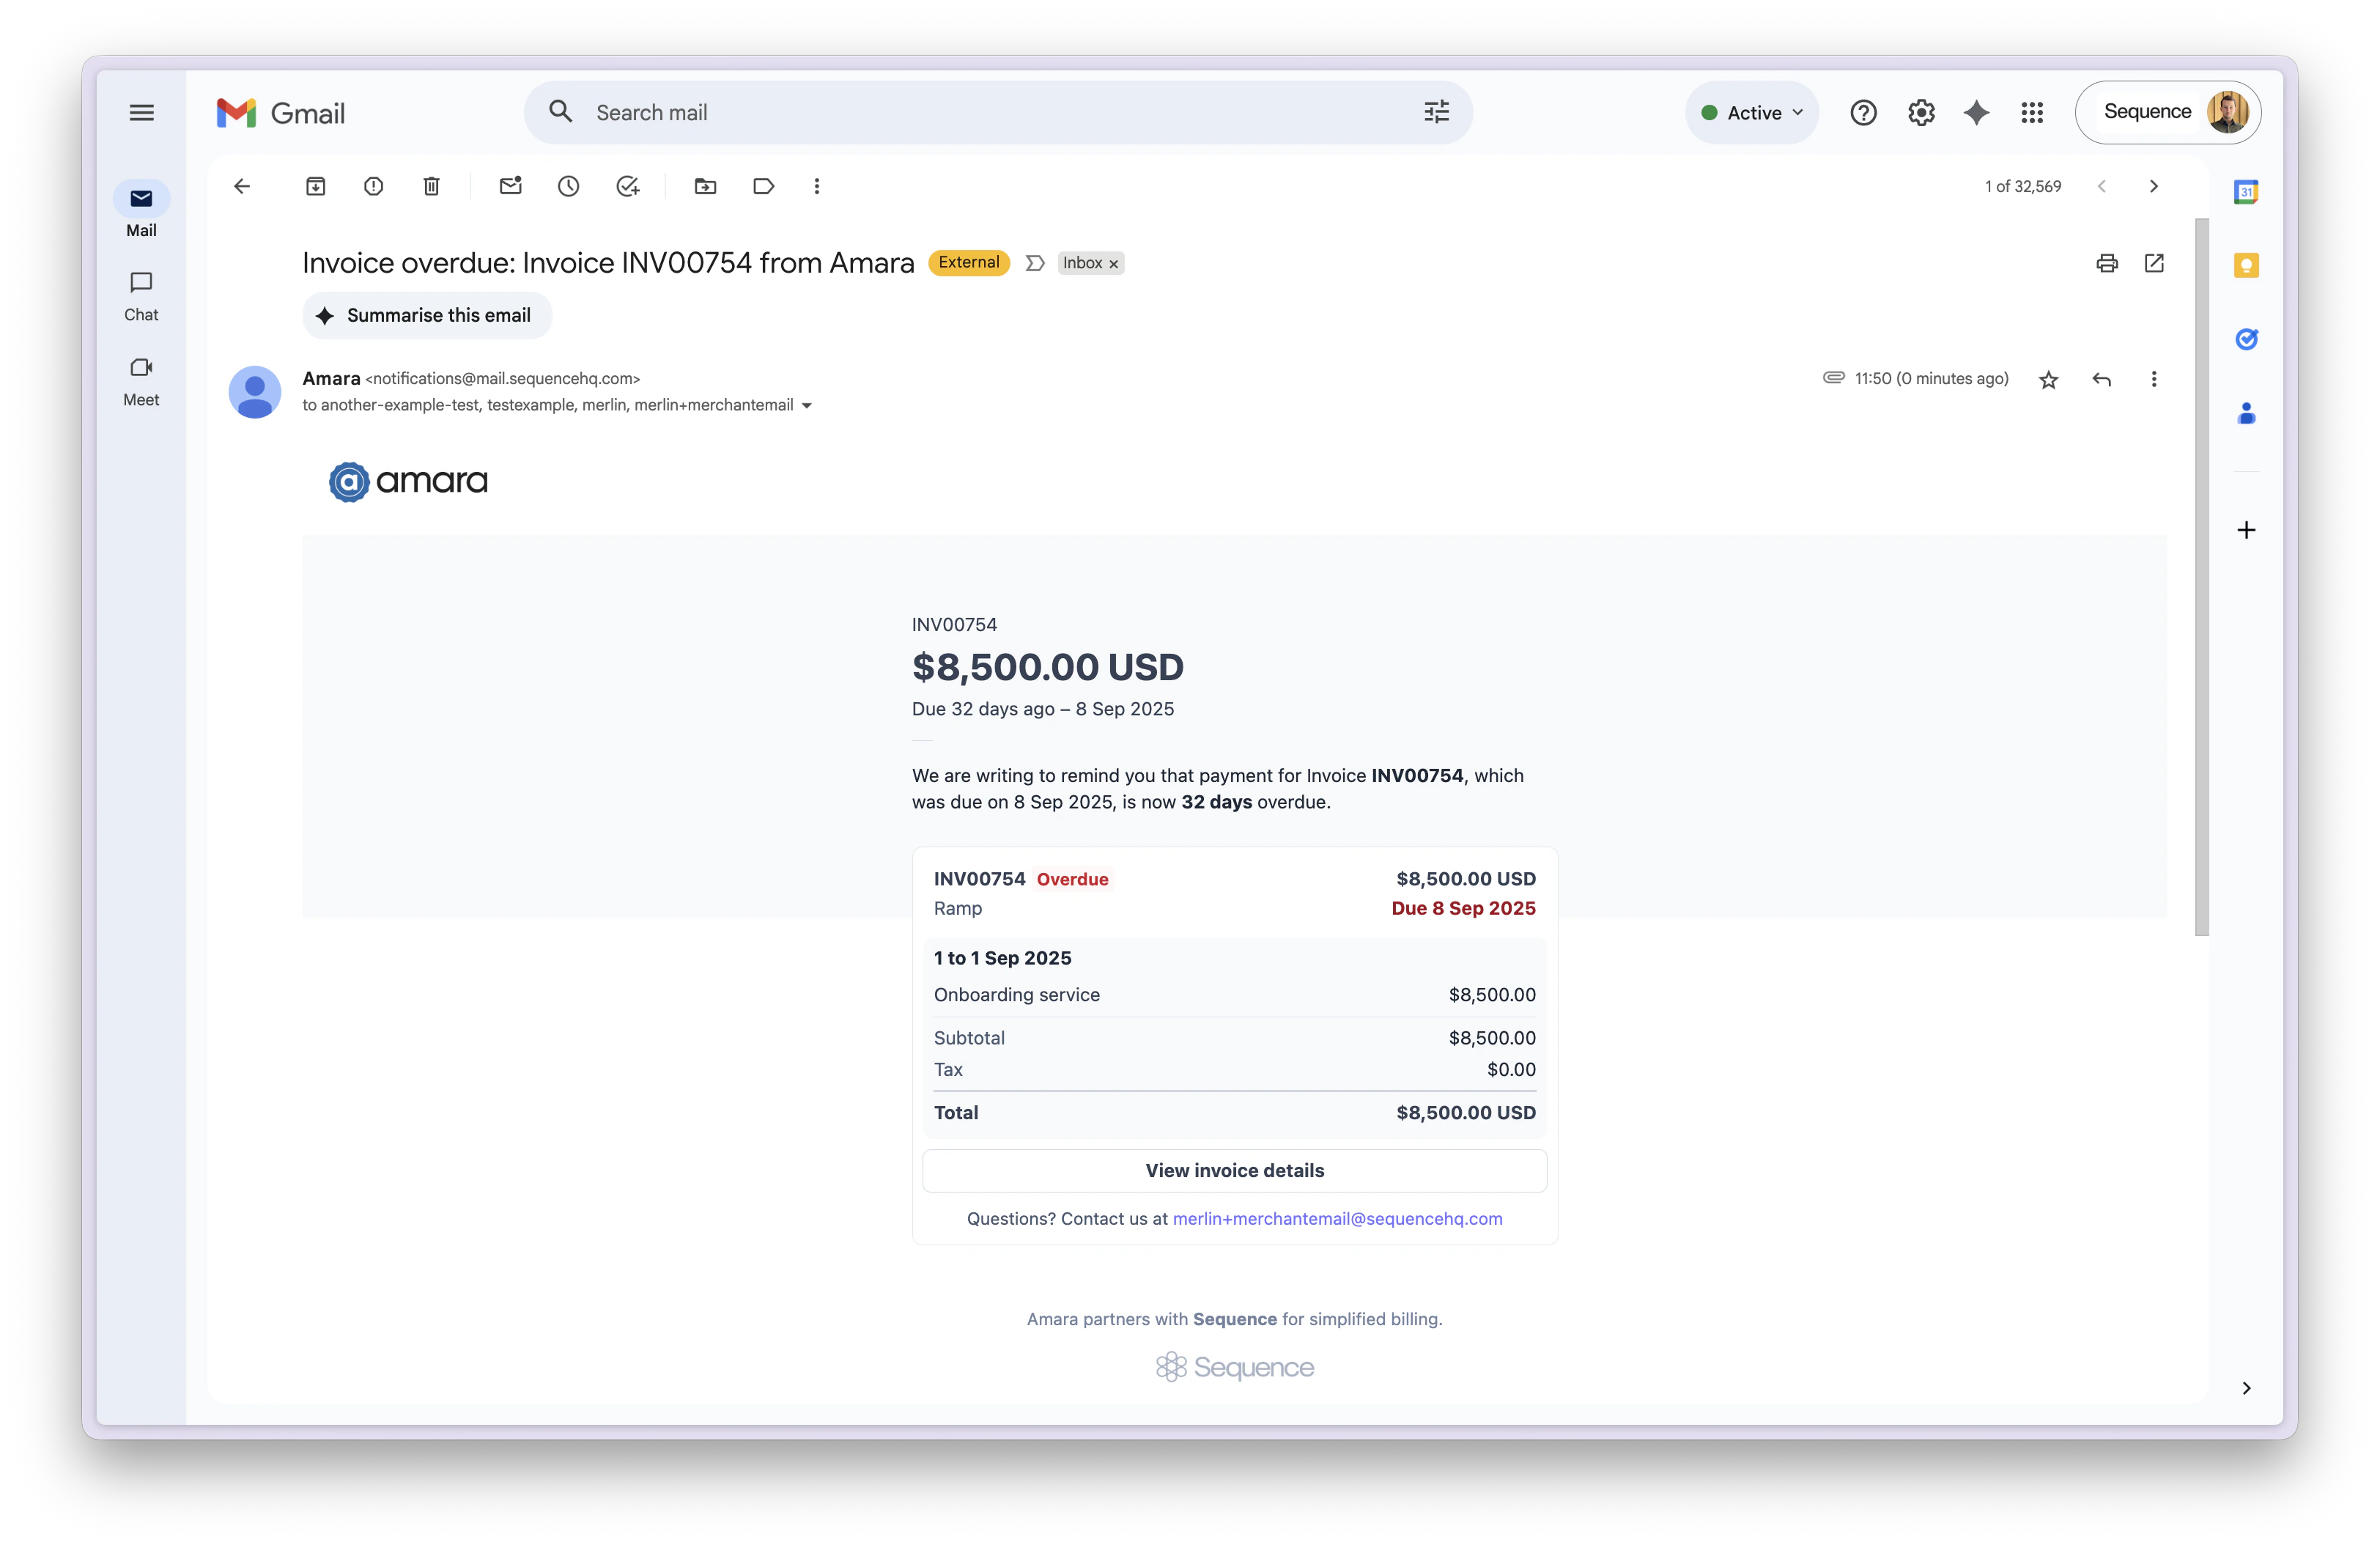The height and width of the screenshot is (1548, 2380).
Task: Click the red 'Overdue' status text
Action: click(1072, 880)
